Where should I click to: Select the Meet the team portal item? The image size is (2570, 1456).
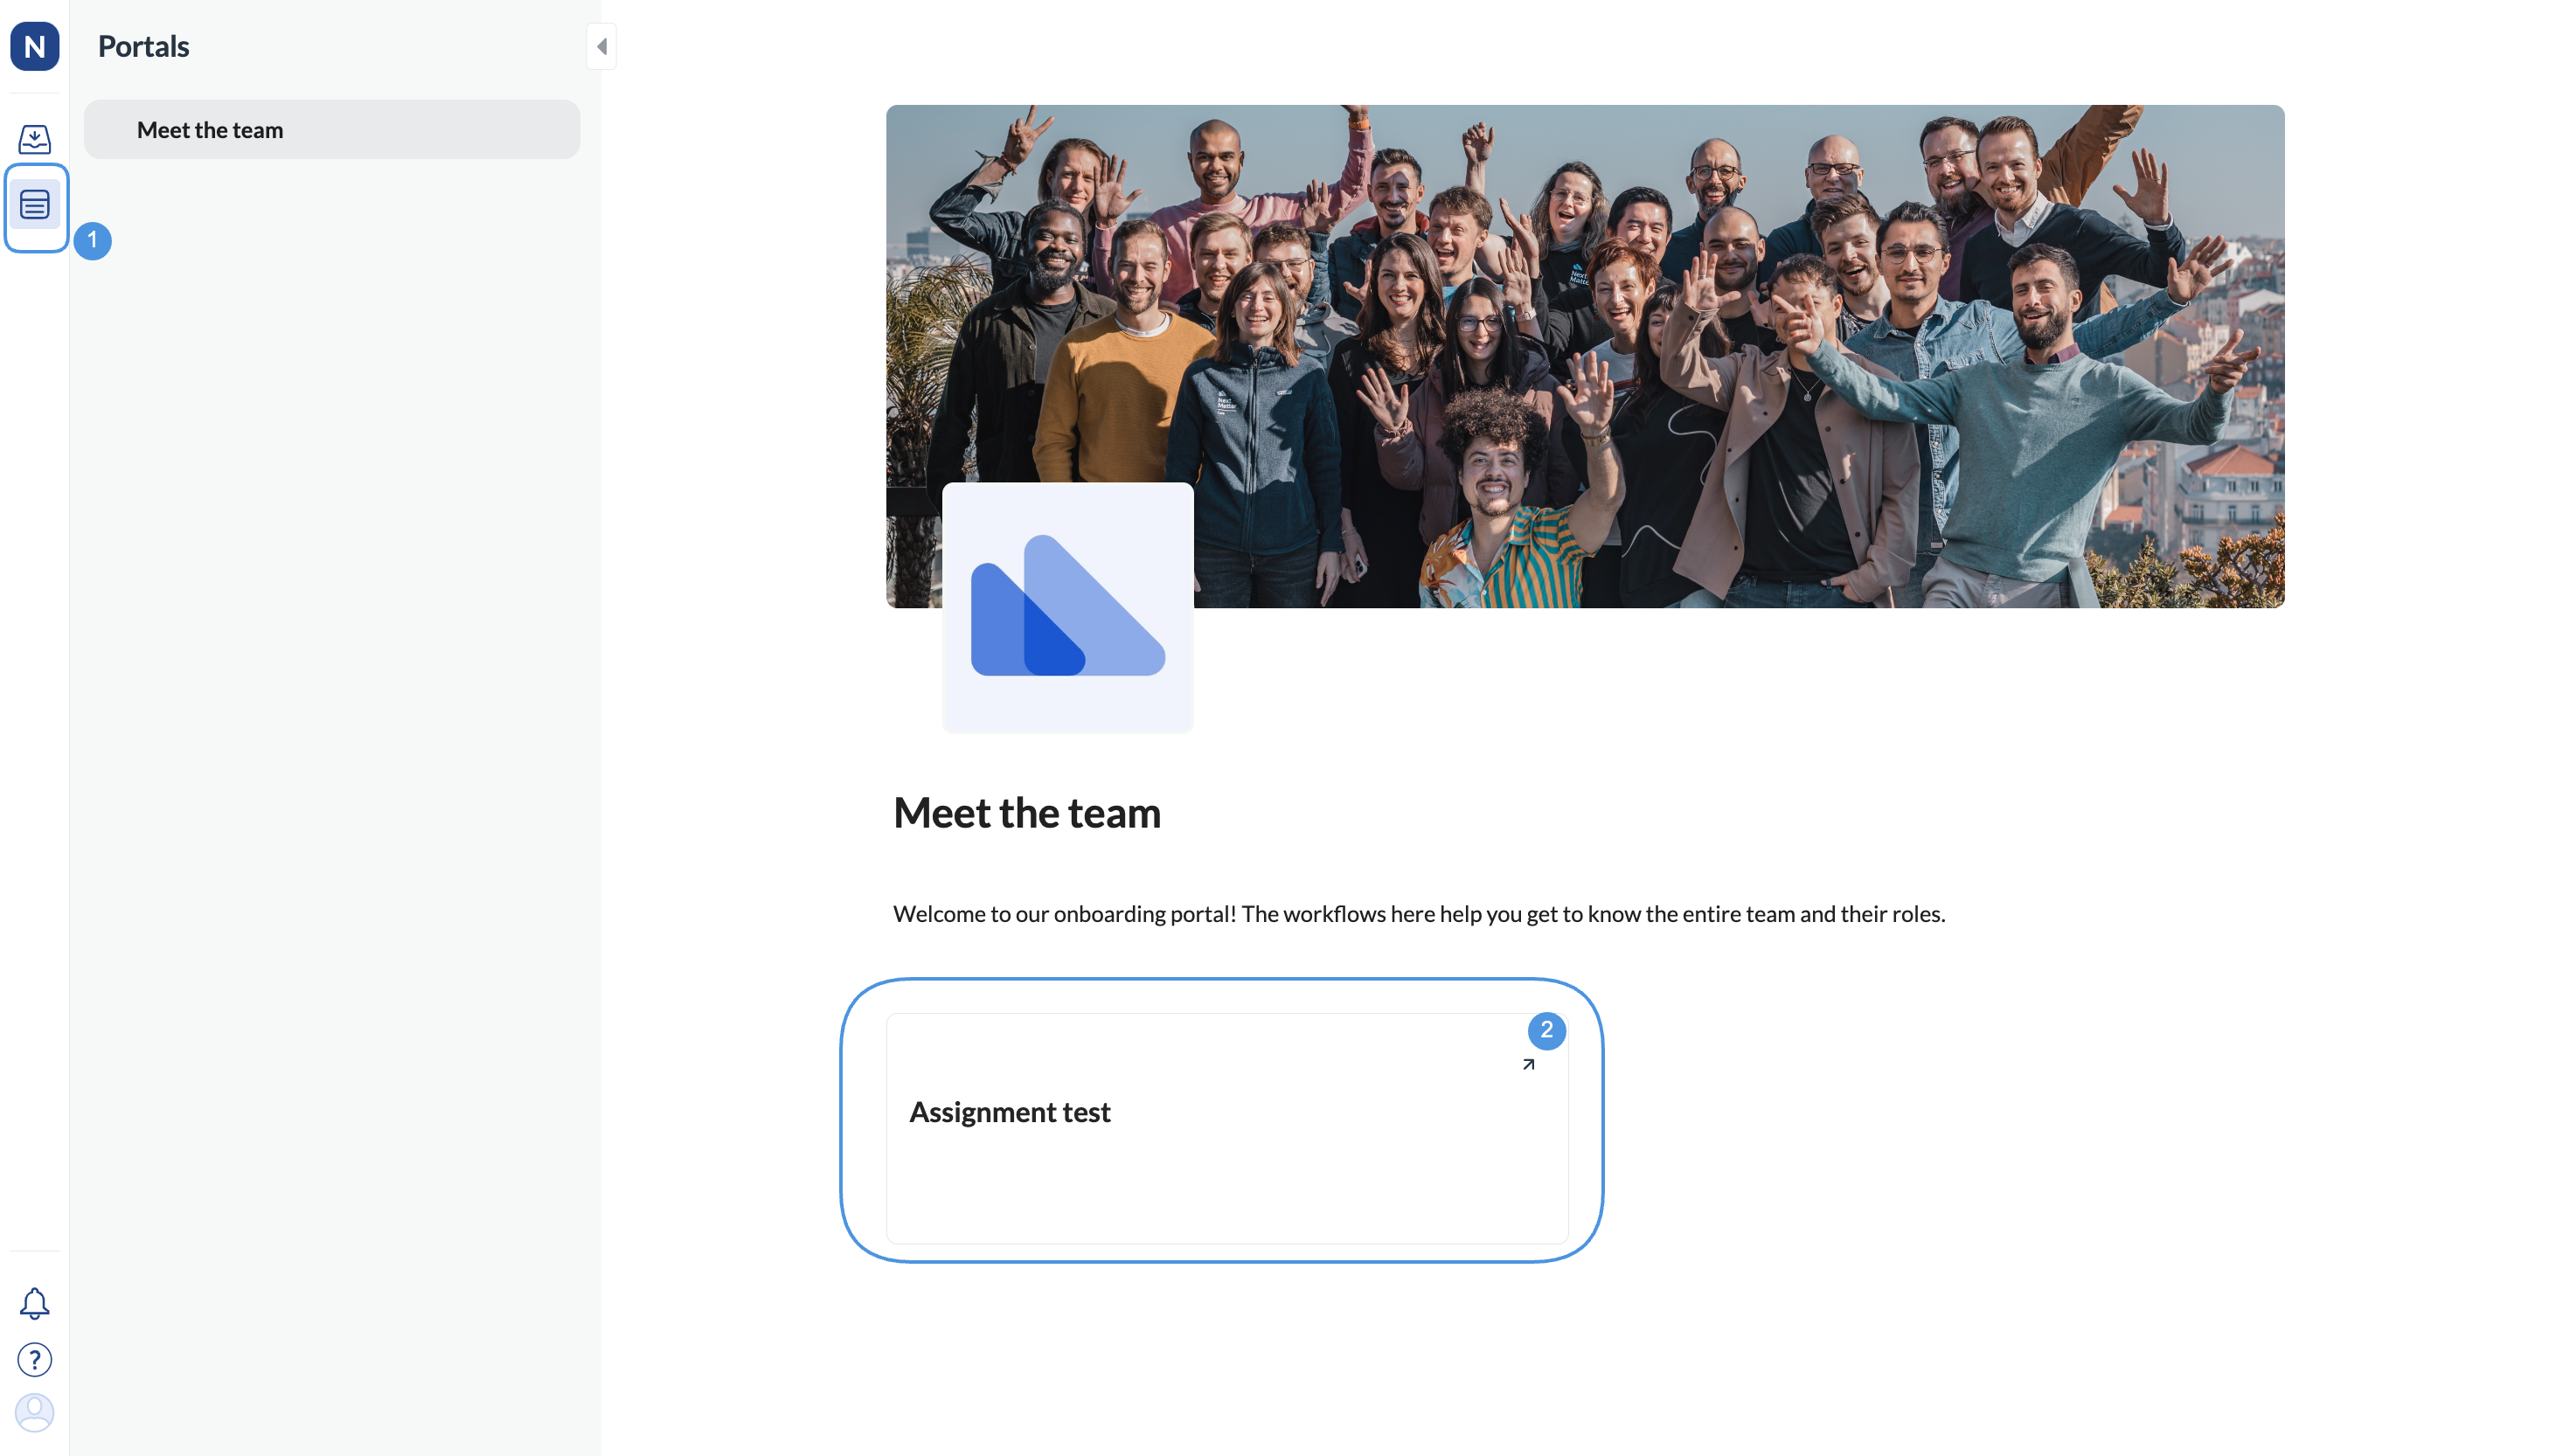click(331, 130)
